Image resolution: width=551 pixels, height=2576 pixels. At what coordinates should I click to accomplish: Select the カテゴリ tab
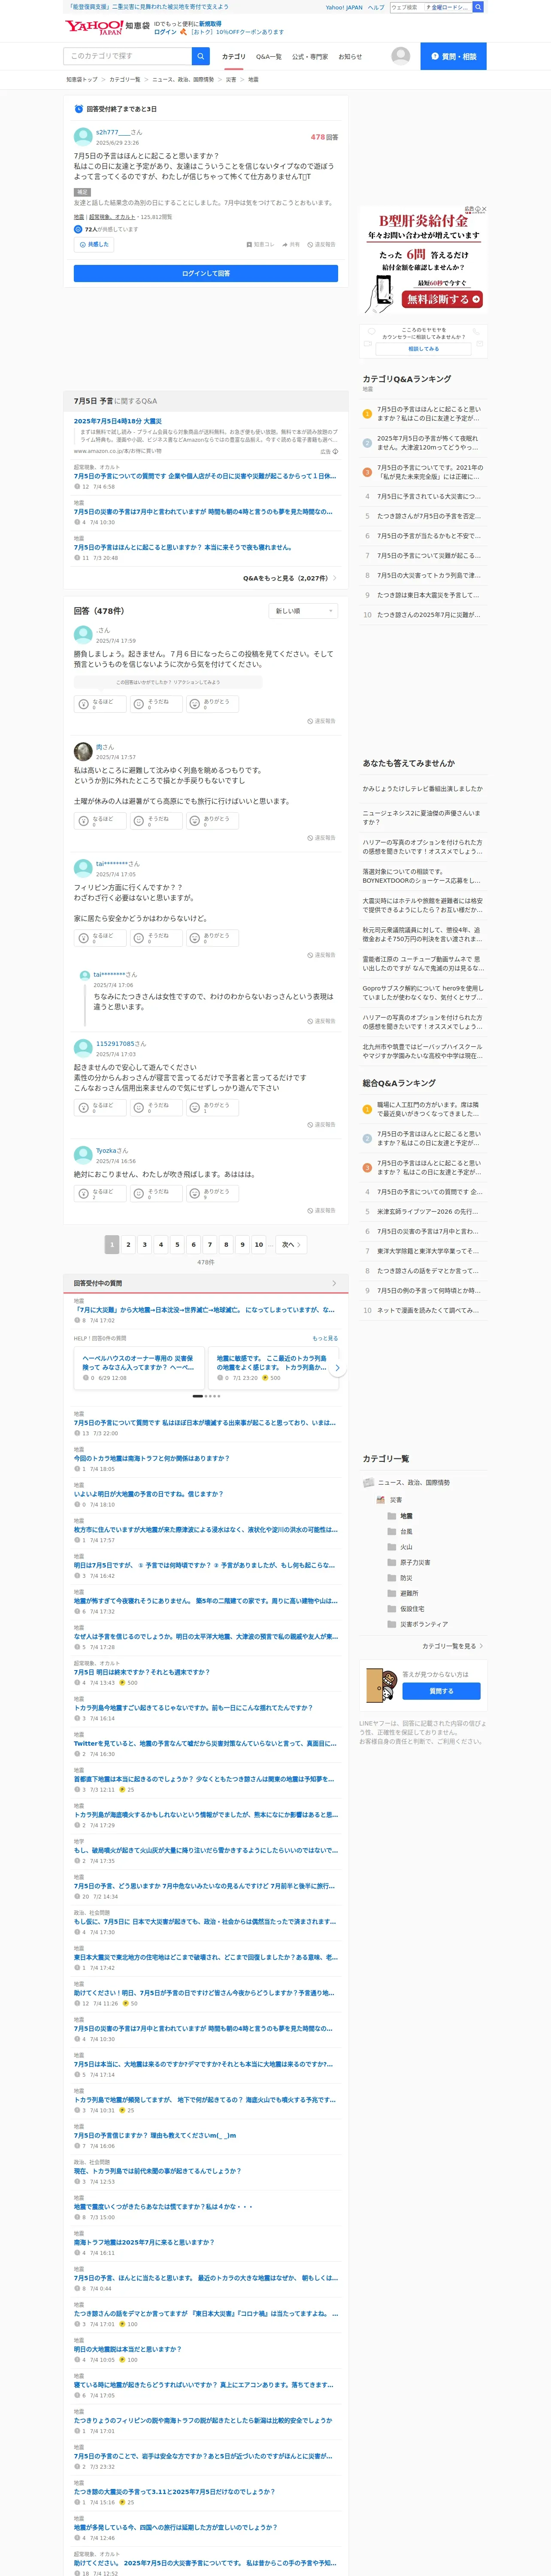[233, 57]
